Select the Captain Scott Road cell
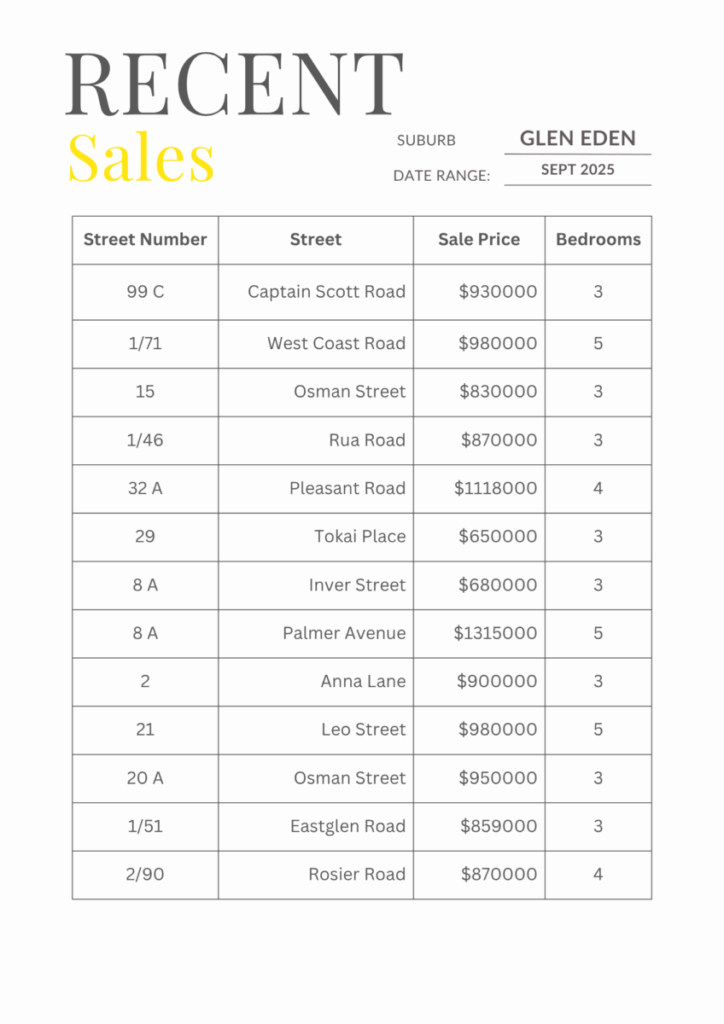The height and width of the screenshot is (1024, 724). 326,292
